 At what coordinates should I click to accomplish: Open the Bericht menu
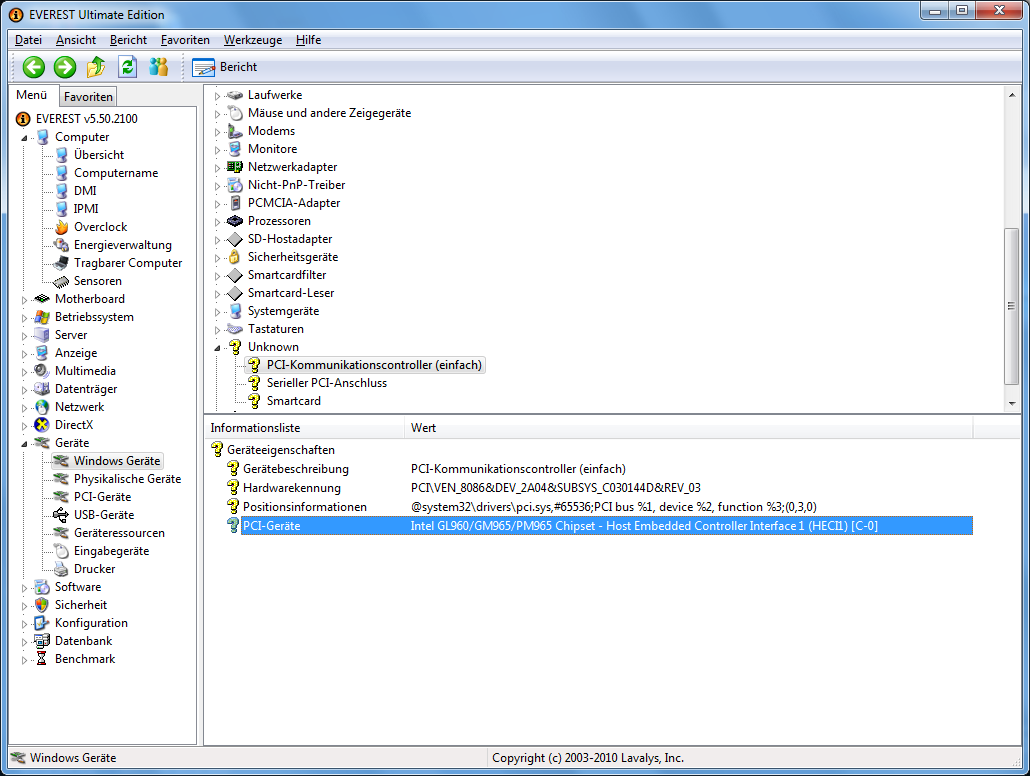(128, 40)
